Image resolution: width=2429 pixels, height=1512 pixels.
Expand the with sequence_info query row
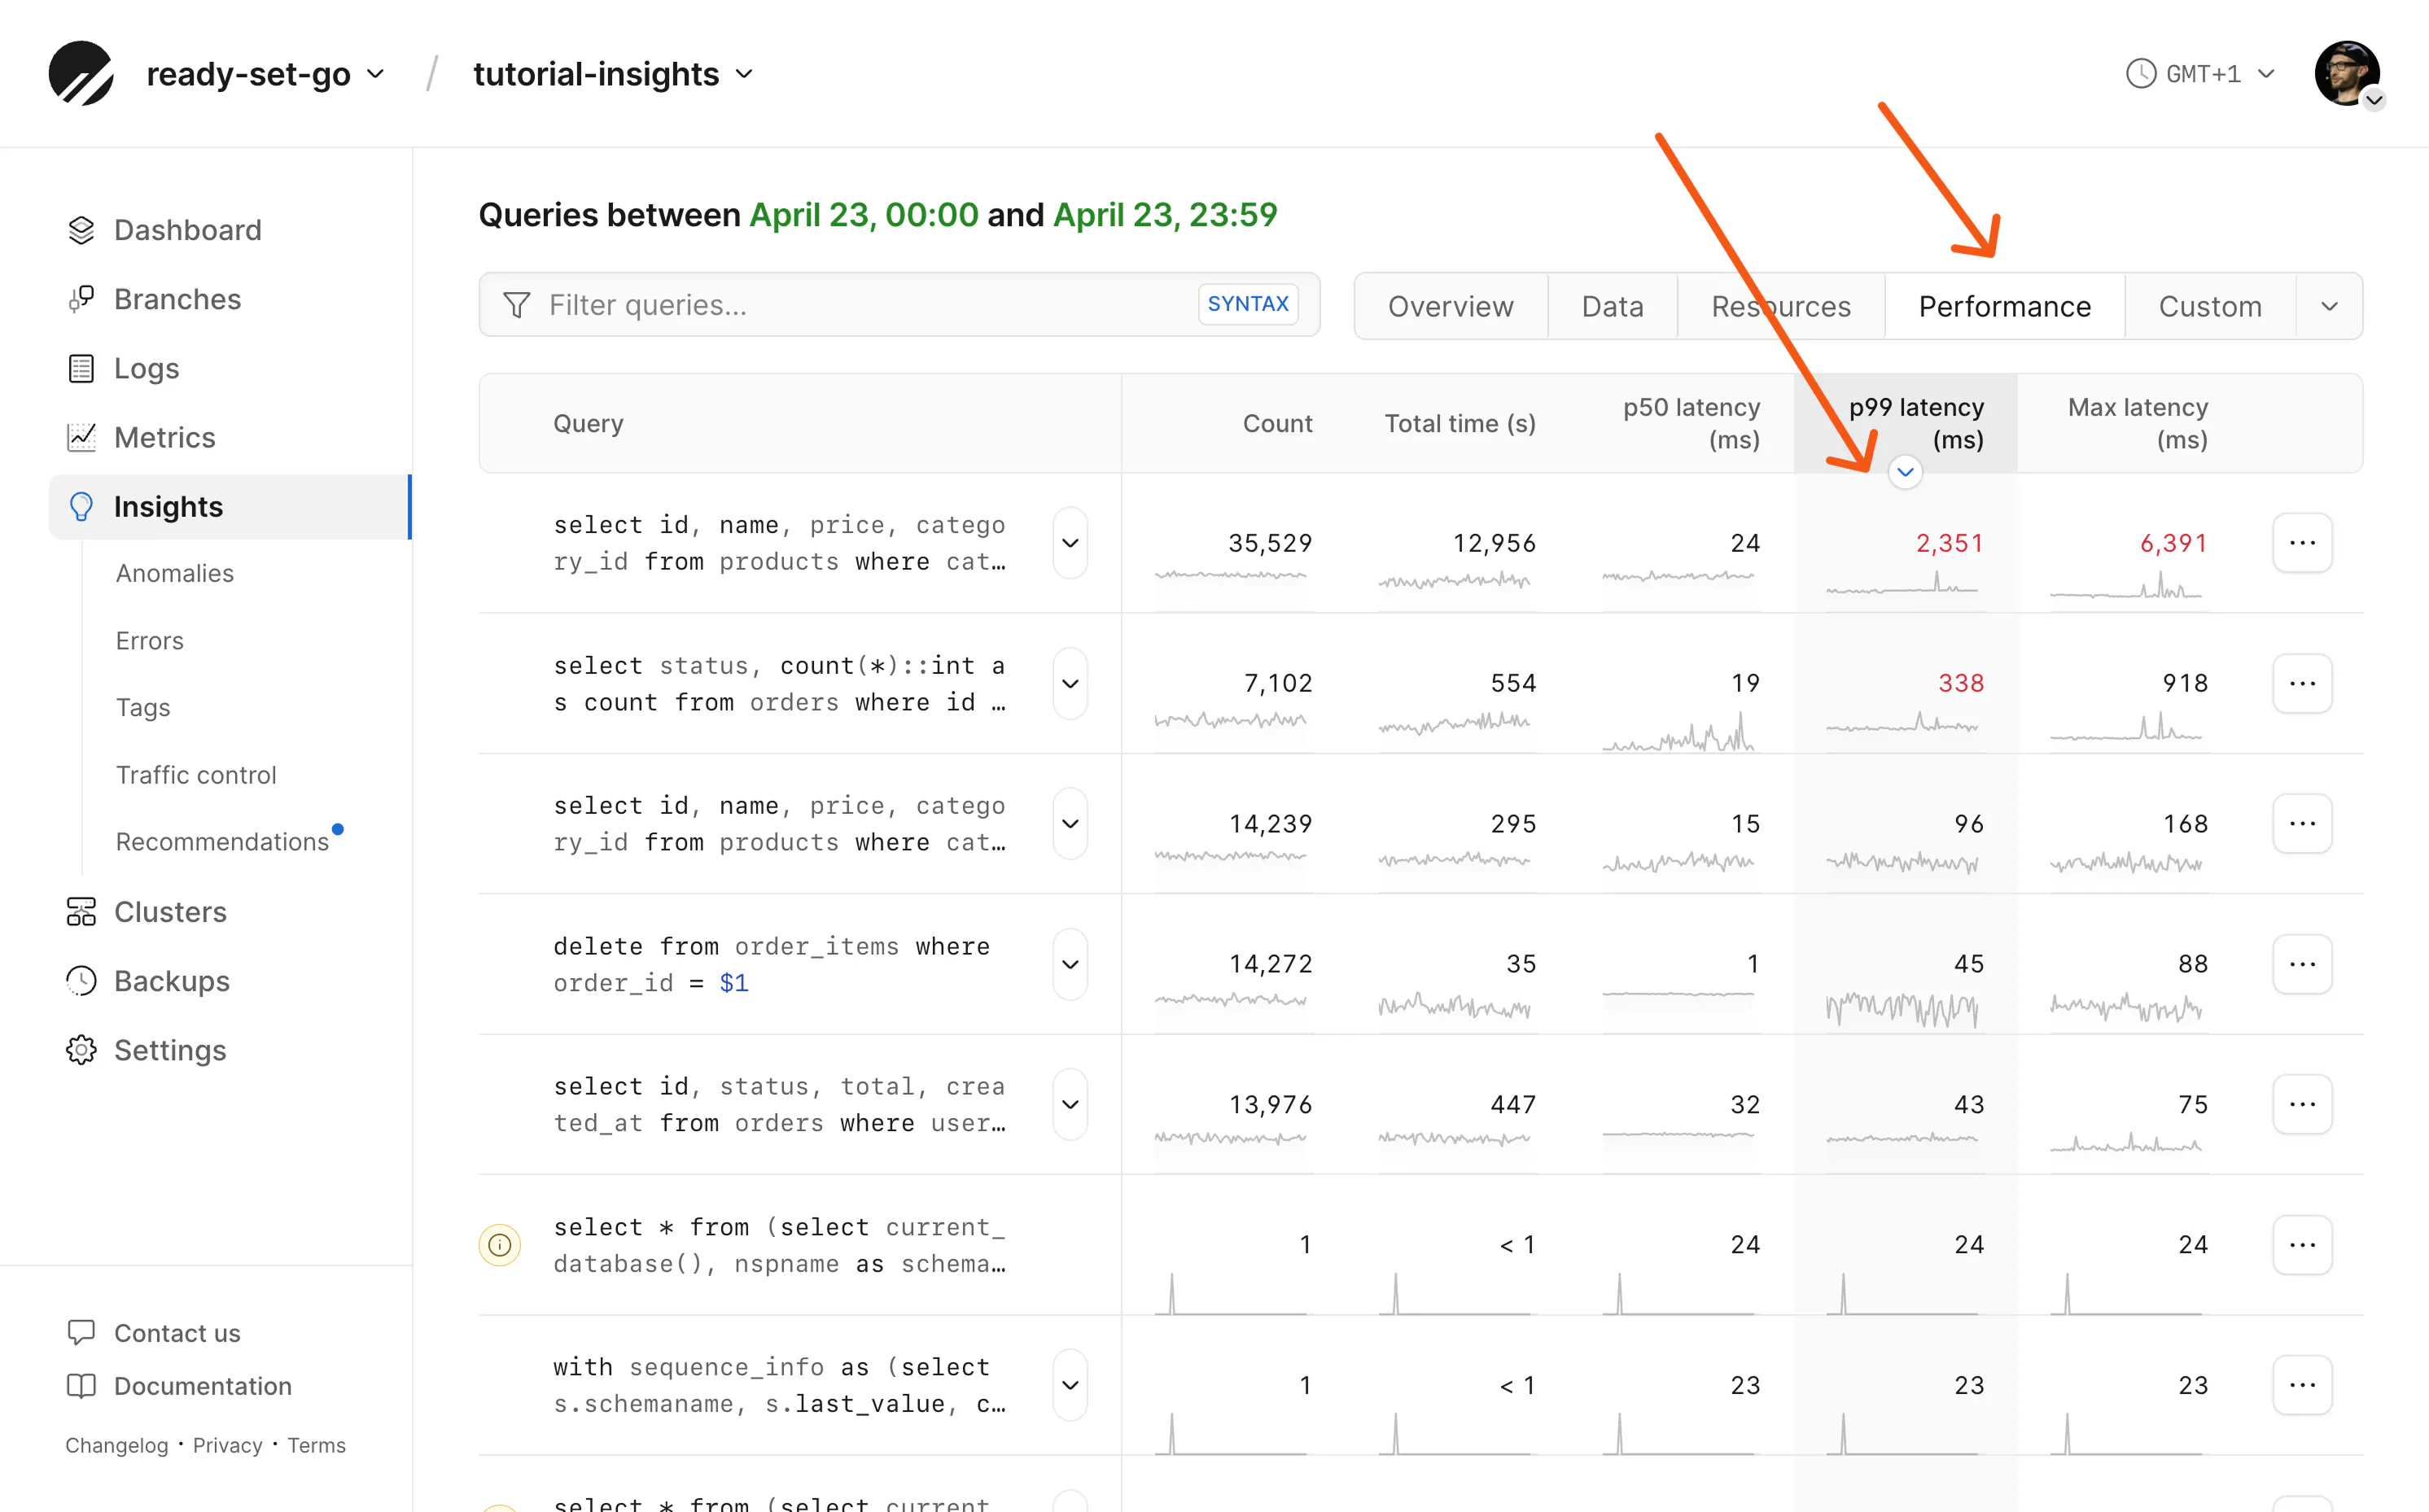tap(1070, 1386)
